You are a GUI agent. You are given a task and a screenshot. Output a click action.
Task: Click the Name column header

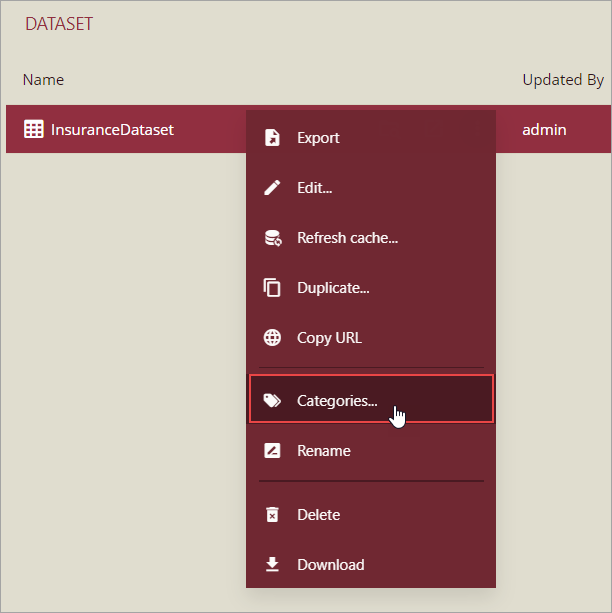tap(43, 80)
